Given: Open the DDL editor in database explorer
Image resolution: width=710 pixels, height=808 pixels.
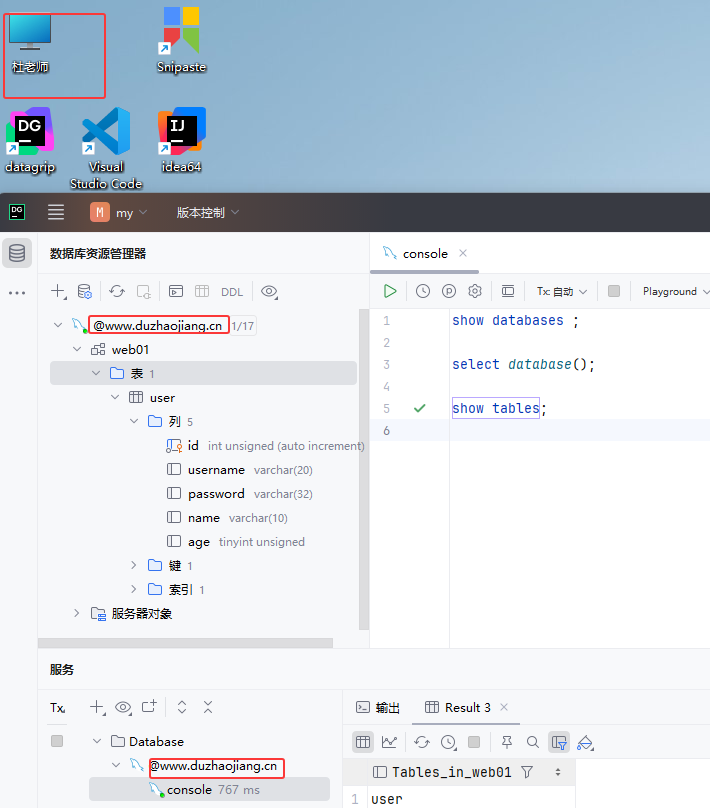Looking at the screenshot, I should click(x=231, y=292).
